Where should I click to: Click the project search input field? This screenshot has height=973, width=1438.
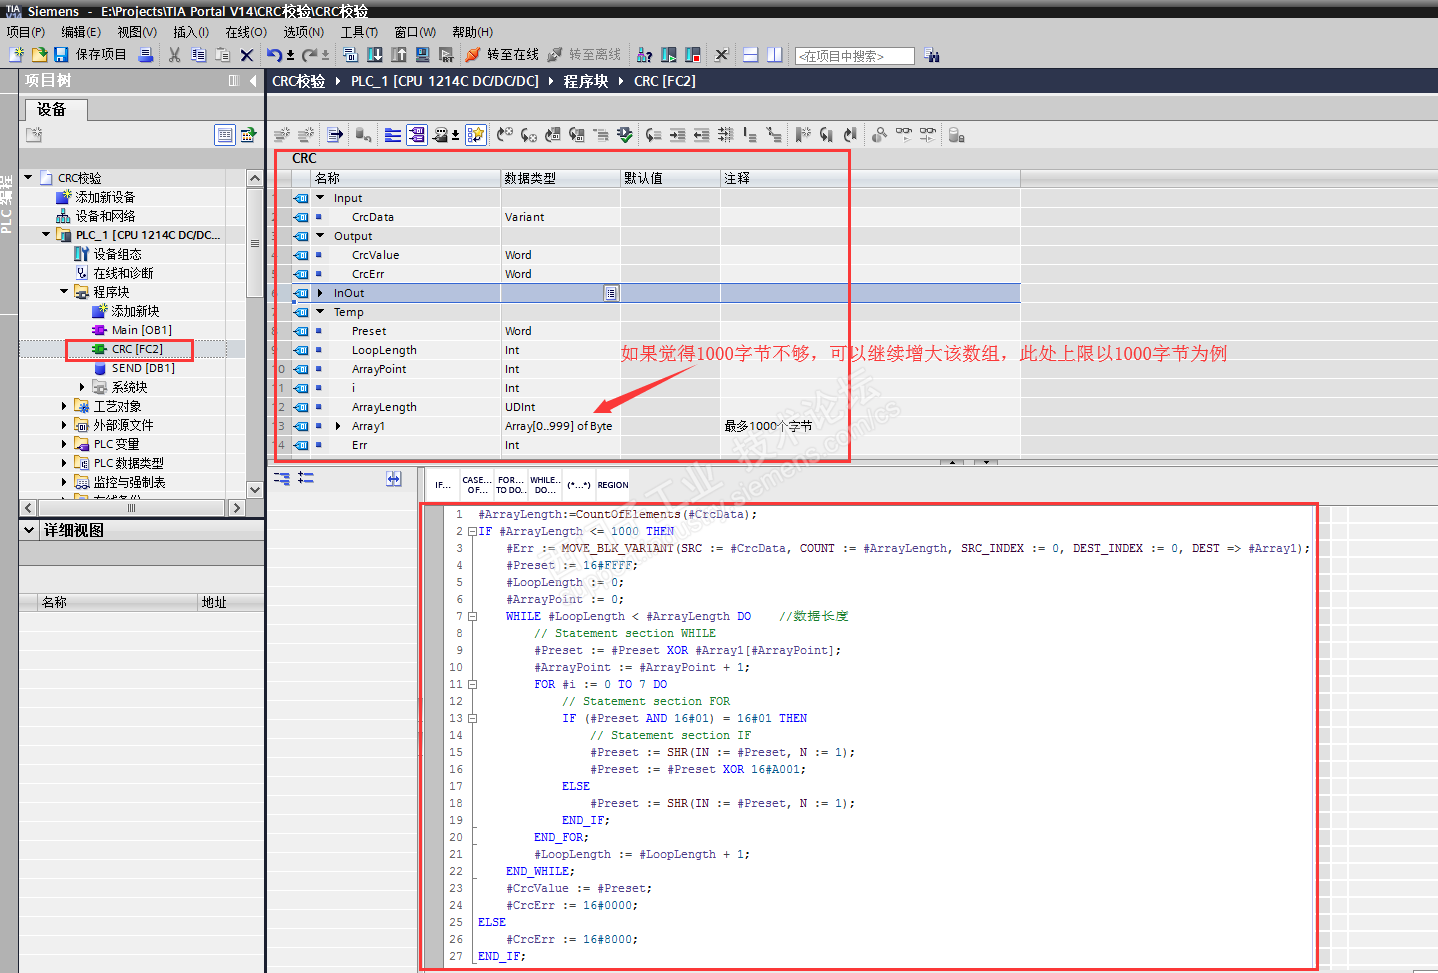[x=854, y=56]
